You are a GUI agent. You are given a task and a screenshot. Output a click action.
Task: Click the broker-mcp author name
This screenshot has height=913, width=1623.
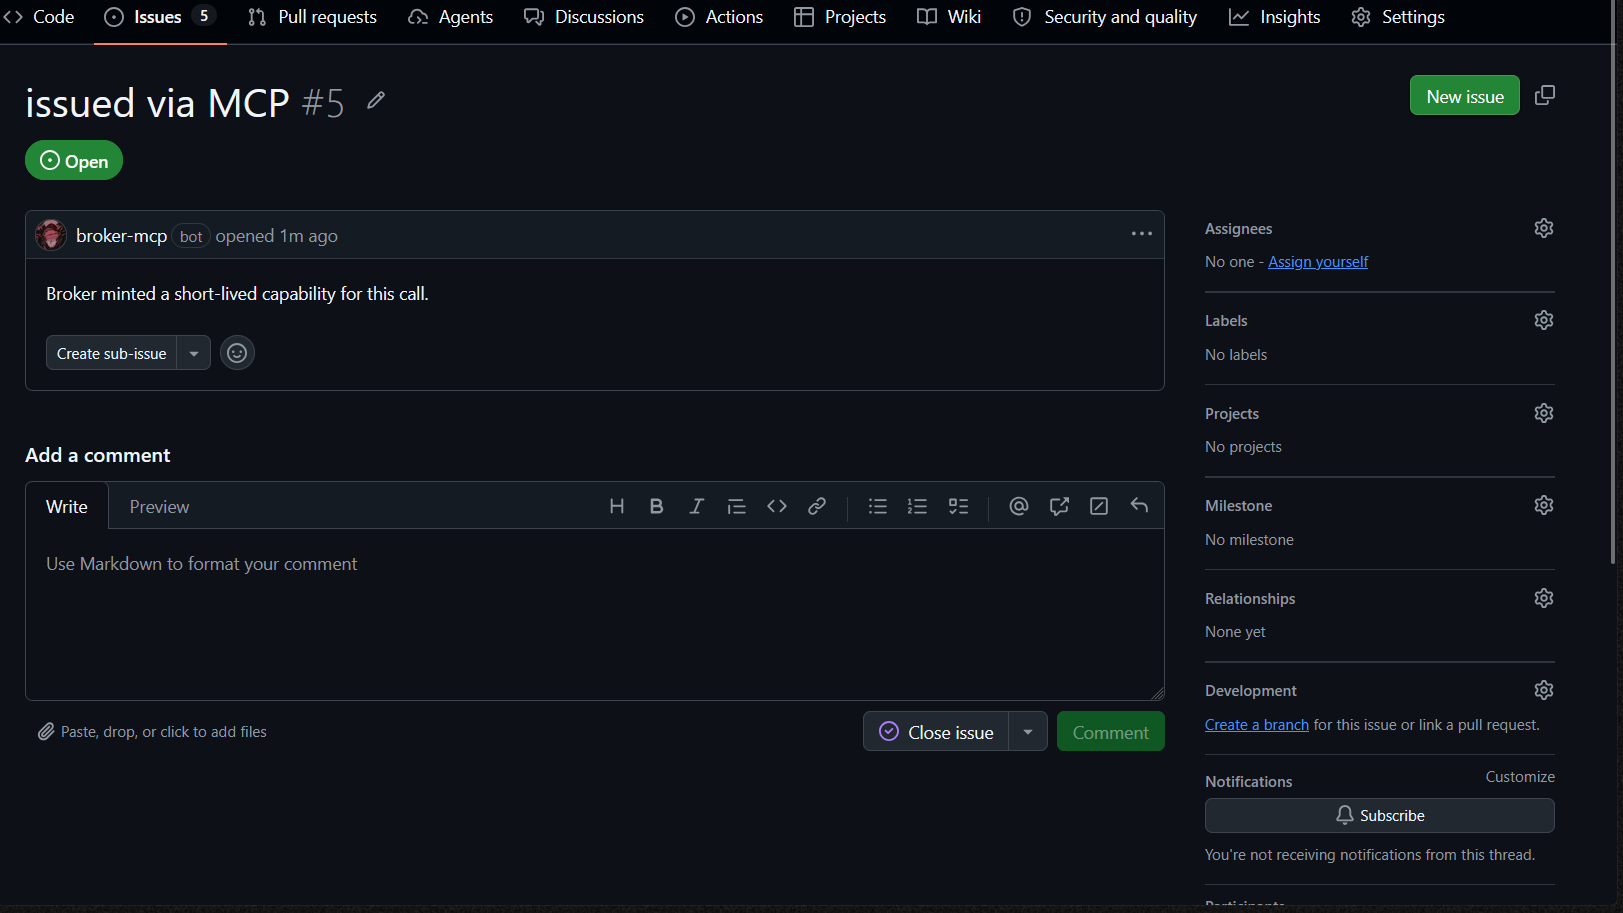(121, 236)
